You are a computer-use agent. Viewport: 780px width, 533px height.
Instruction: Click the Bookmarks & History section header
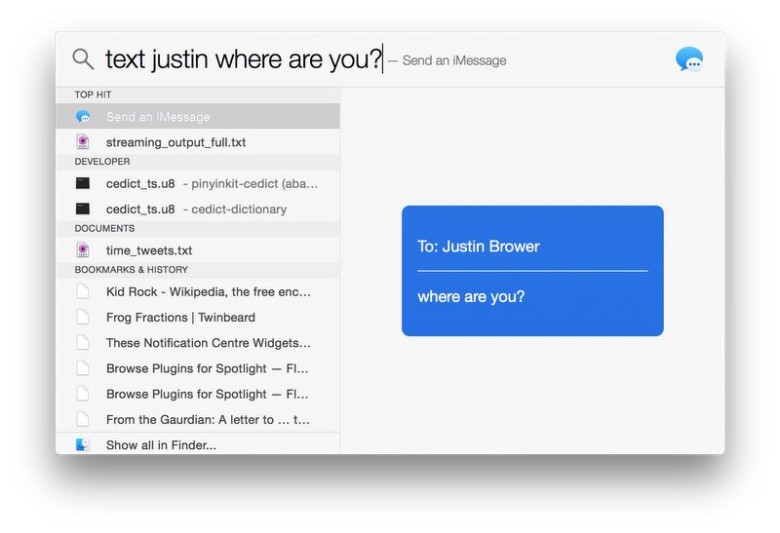click(131, 270)
